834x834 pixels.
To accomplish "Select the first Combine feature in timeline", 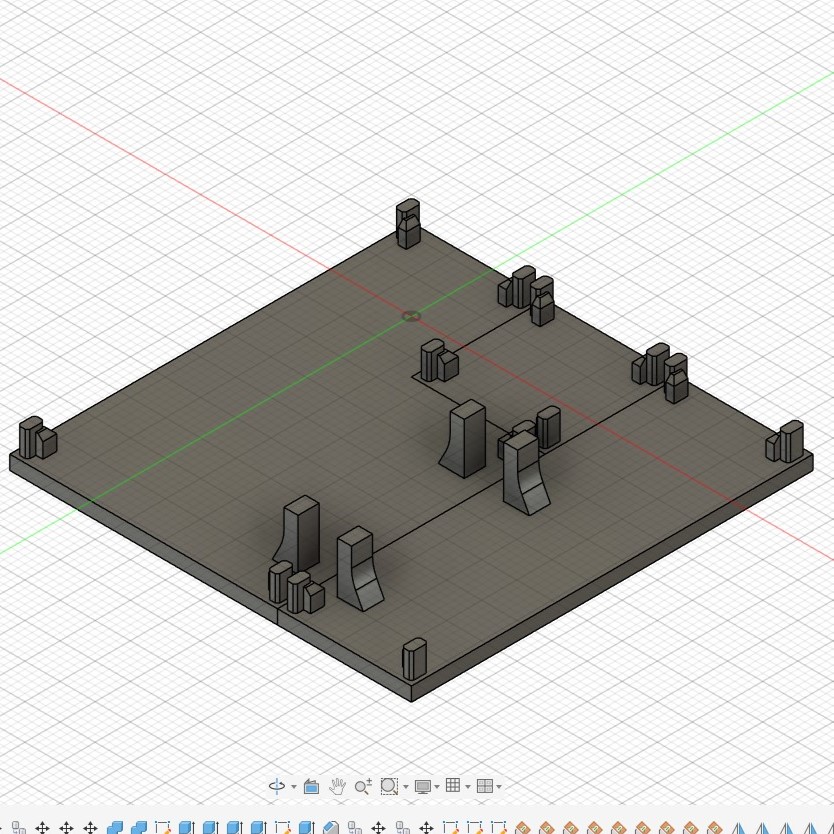I will click(x=115, y=828).
